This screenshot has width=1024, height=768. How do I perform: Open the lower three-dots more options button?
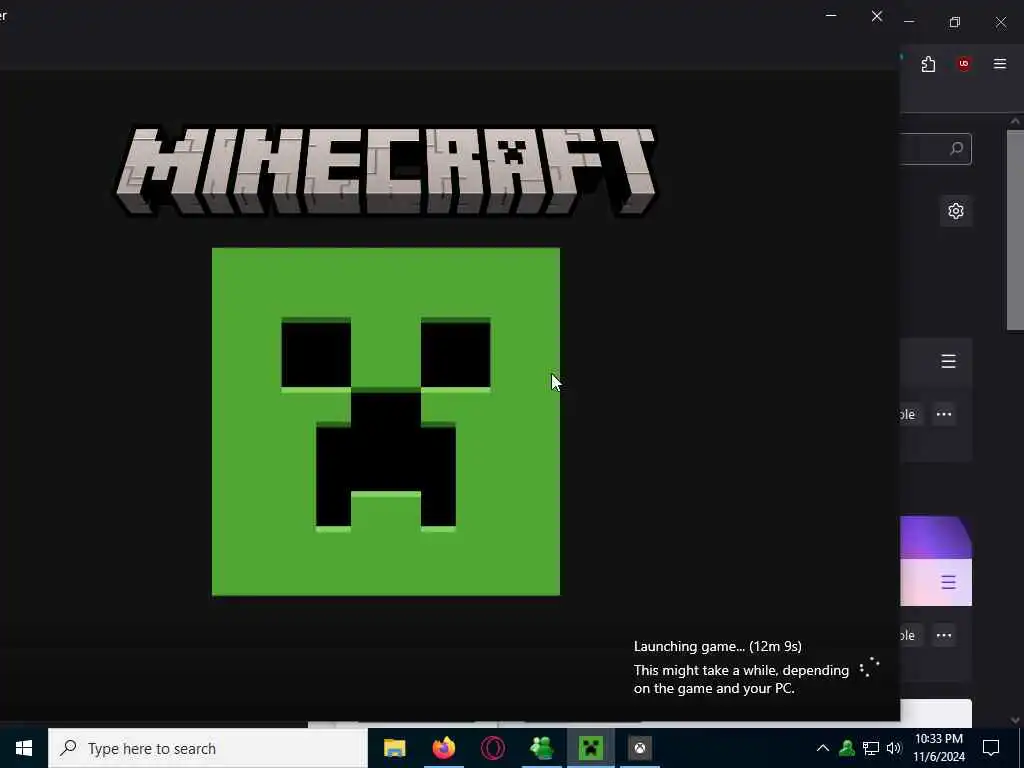[x=944, y=635]
